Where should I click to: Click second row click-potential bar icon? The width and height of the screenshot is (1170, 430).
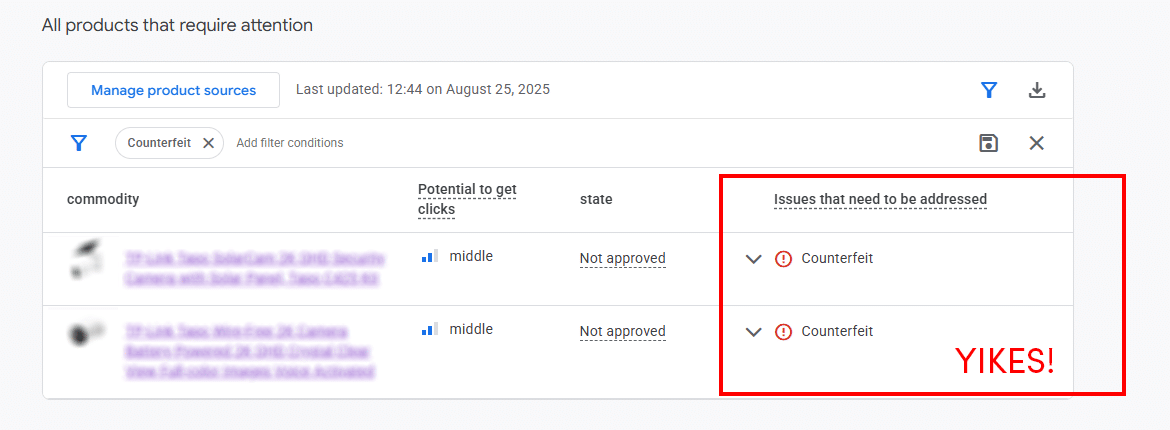tap(429, 329)
